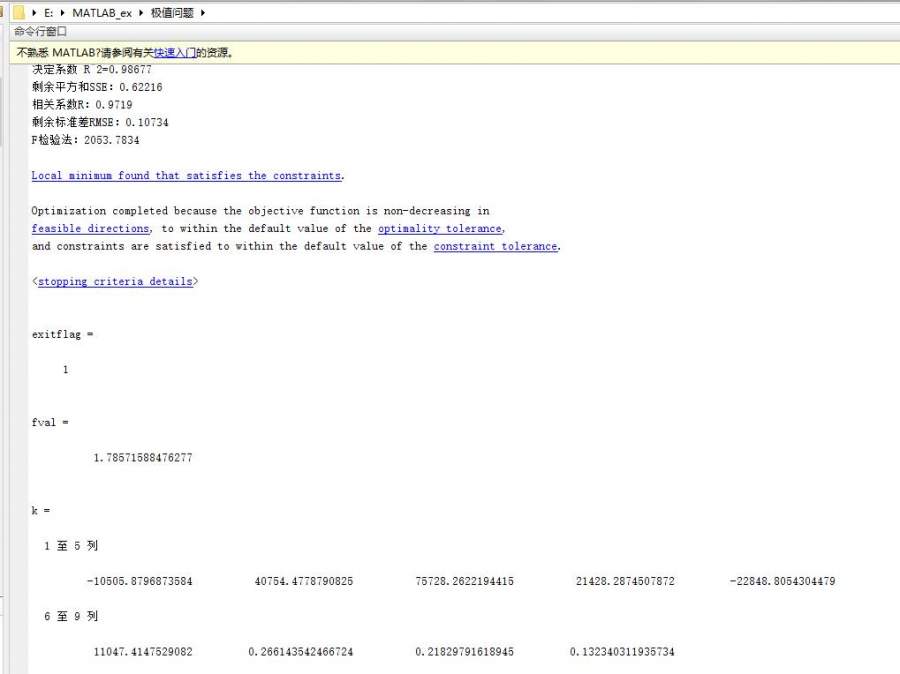Expand arrow after 极值问题 folder
900x674 pixels.
(x=203, y=13)
